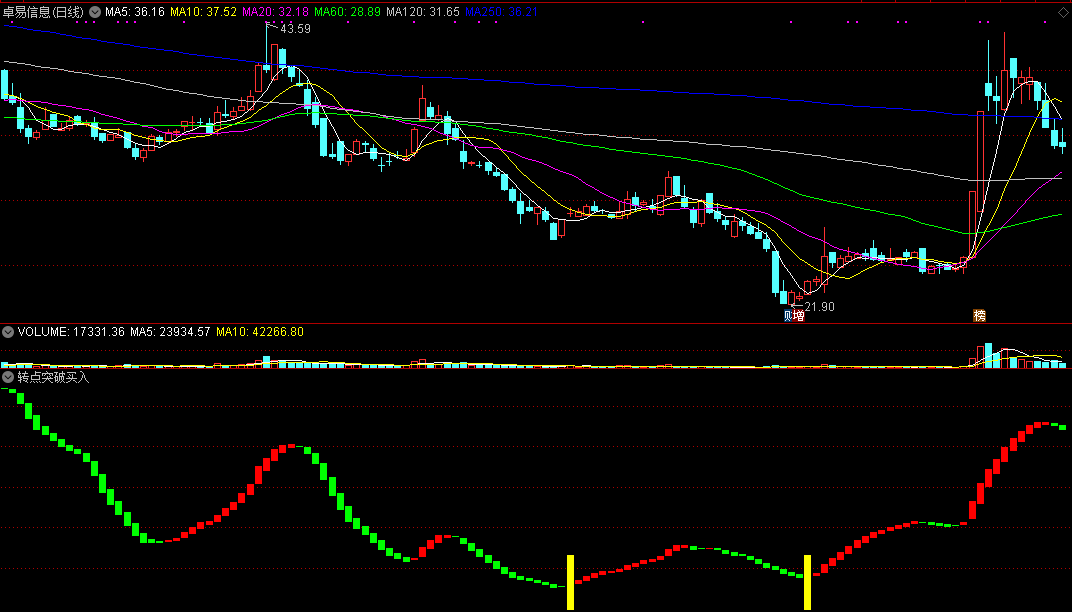The image size is (1072, 612).
Task: Open the dropdown beside 卓易信息(日线) title
Action: coord(95,12)
